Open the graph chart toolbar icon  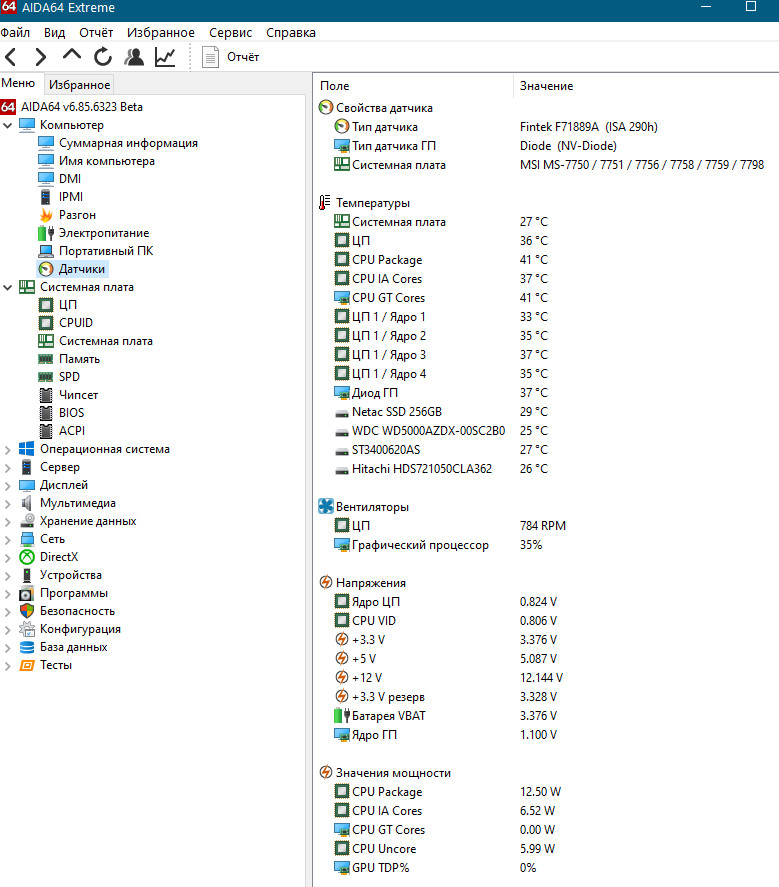(x=165, y=57)
